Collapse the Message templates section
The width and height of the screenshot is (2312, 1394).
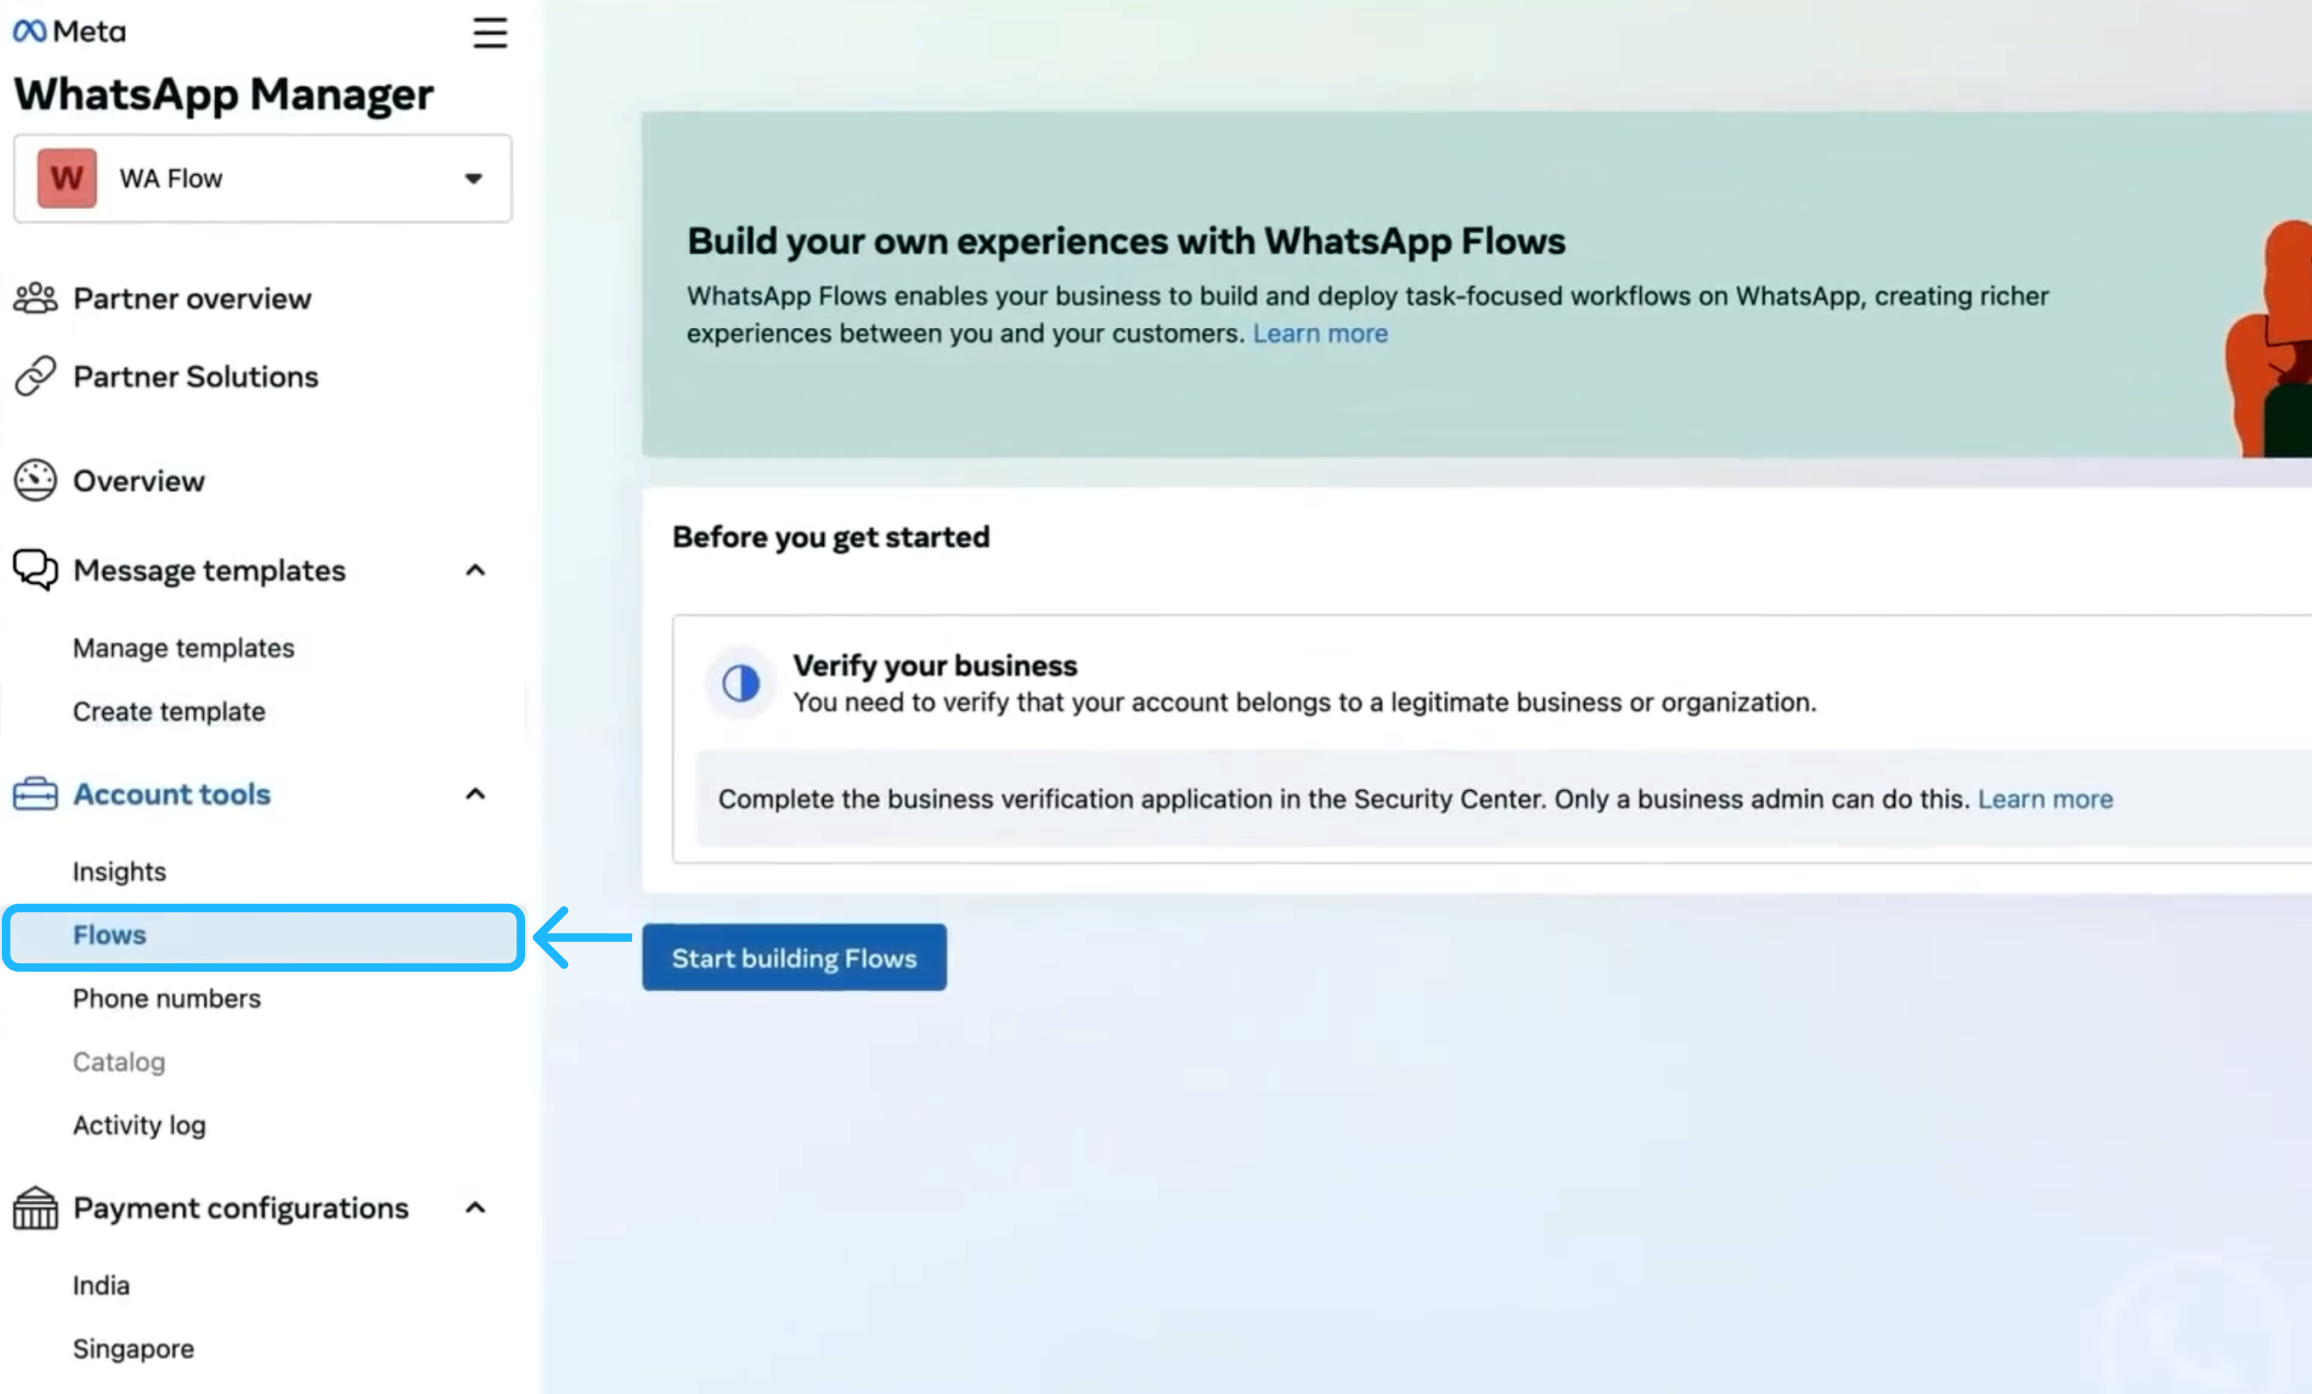[x=475, y=570]
